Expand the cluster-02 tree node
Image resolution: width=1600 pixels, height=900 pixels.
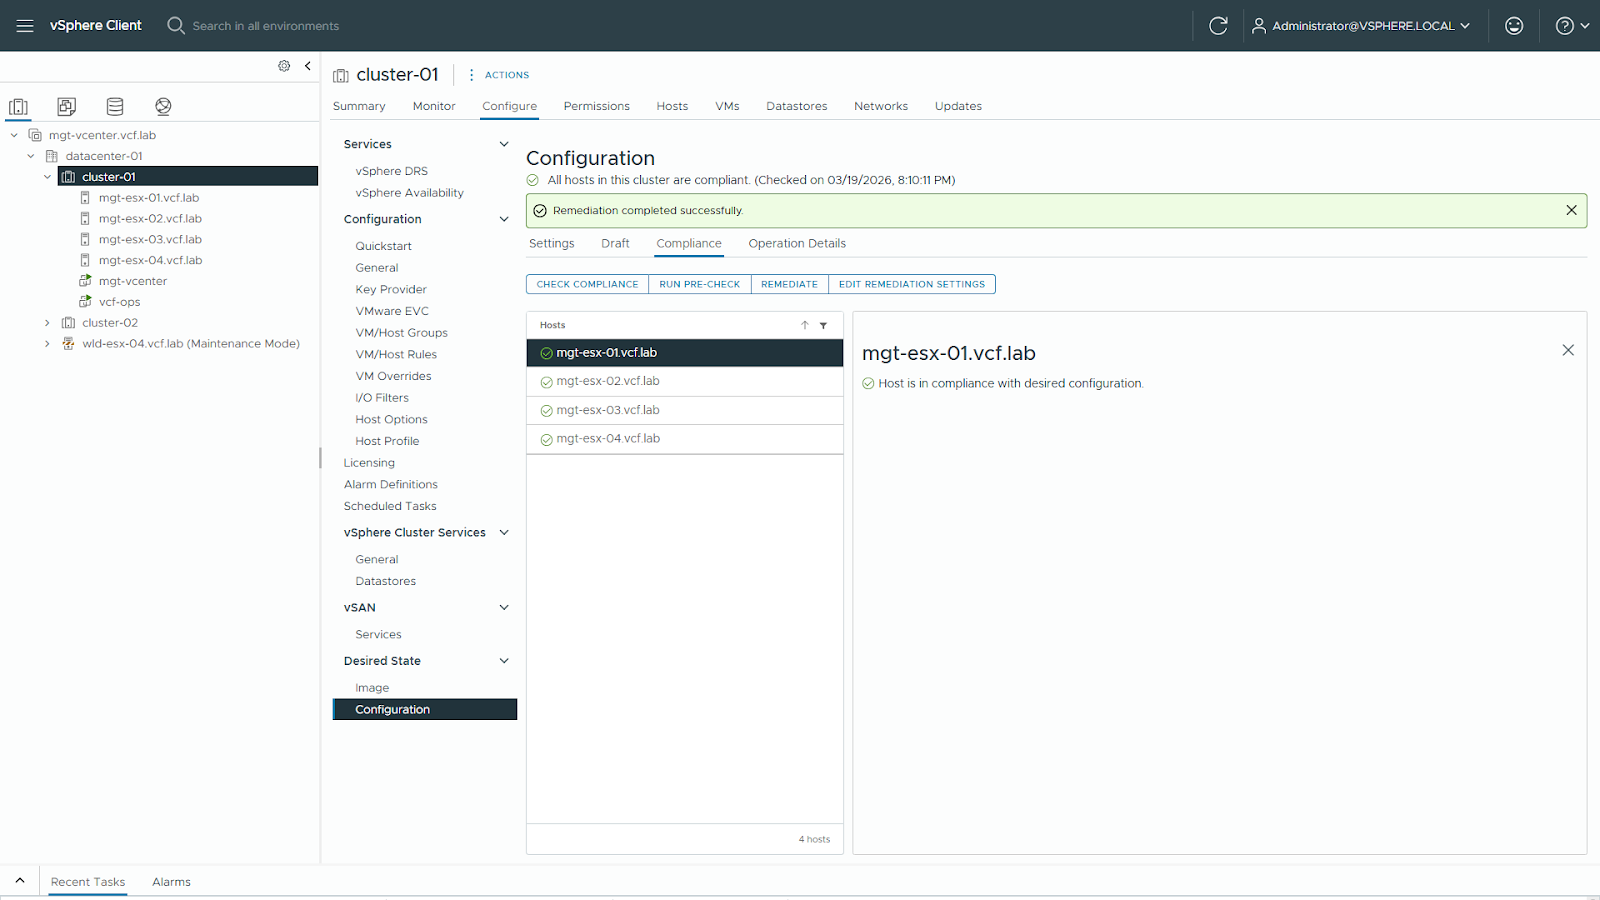point(47,323)
